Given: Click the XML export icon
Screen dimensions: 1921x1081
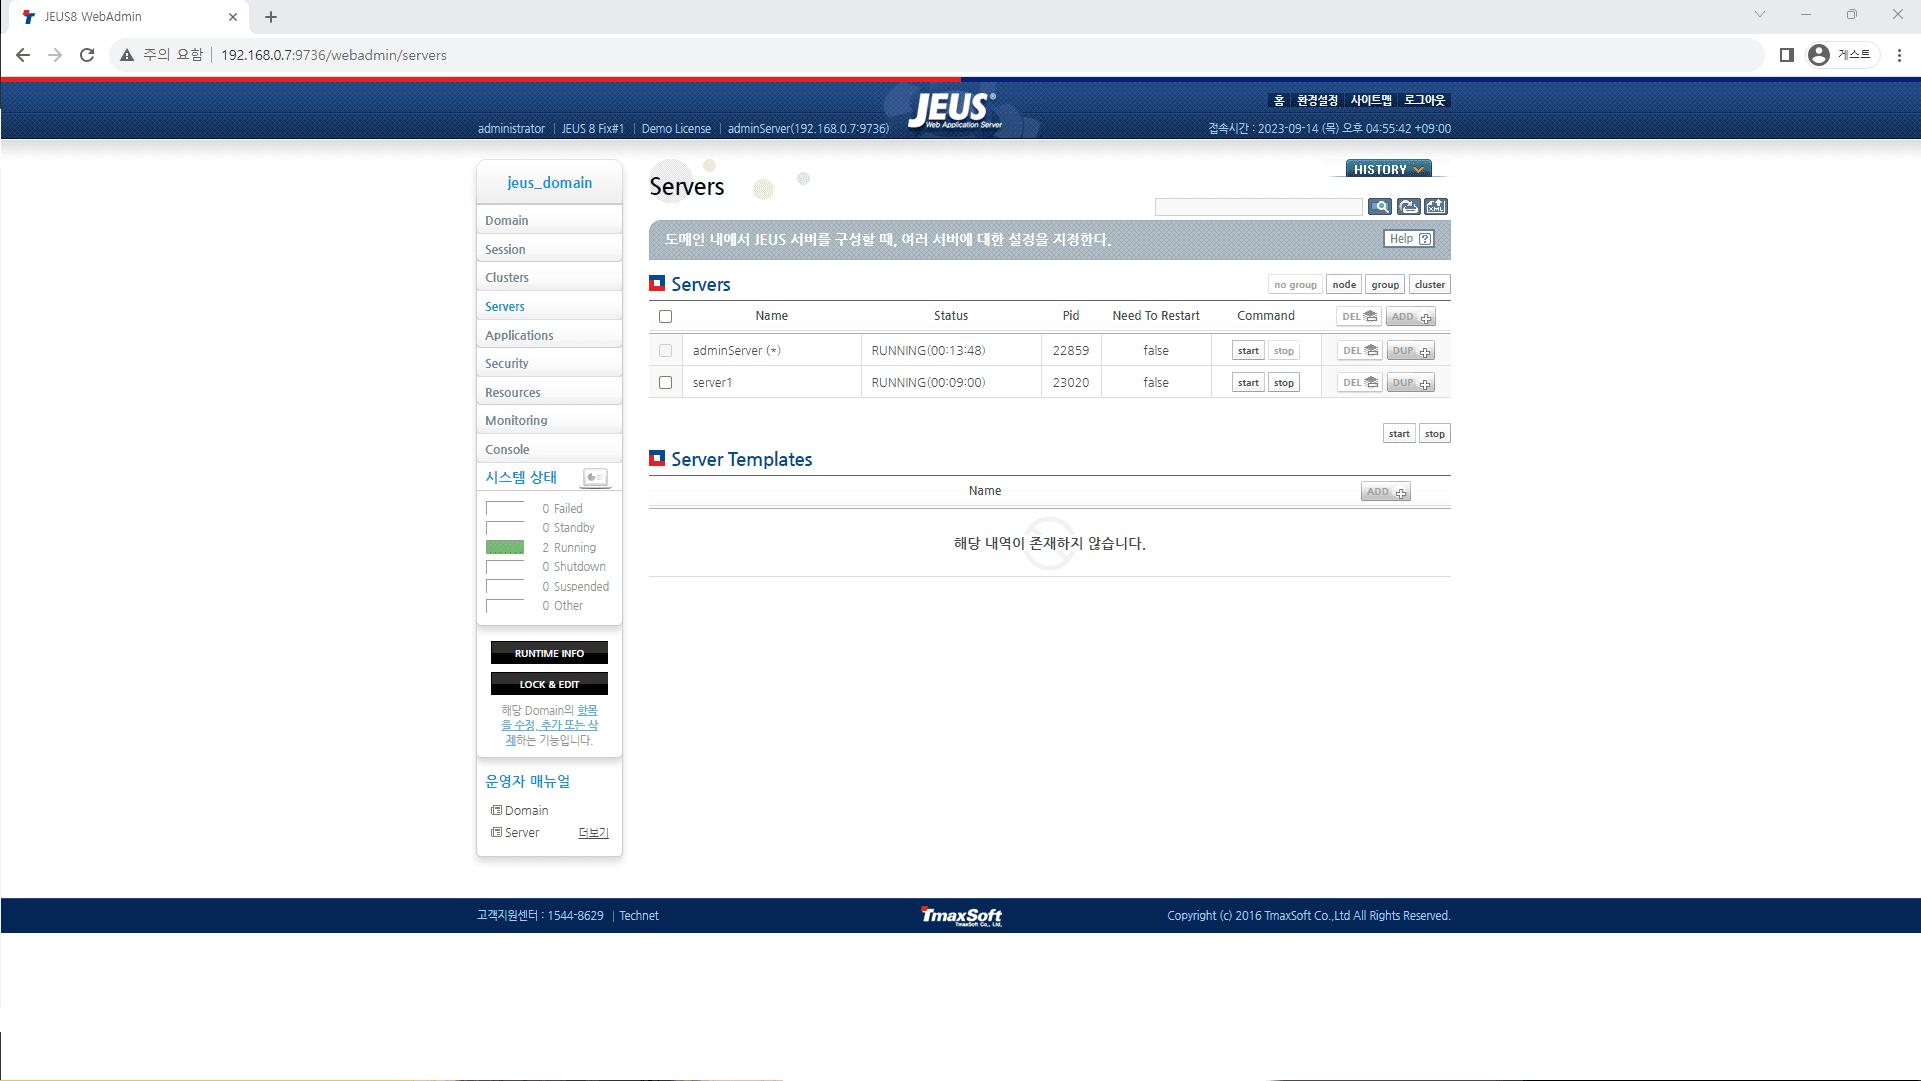Looking at the screenshot, I should (x=1436, y=207).
